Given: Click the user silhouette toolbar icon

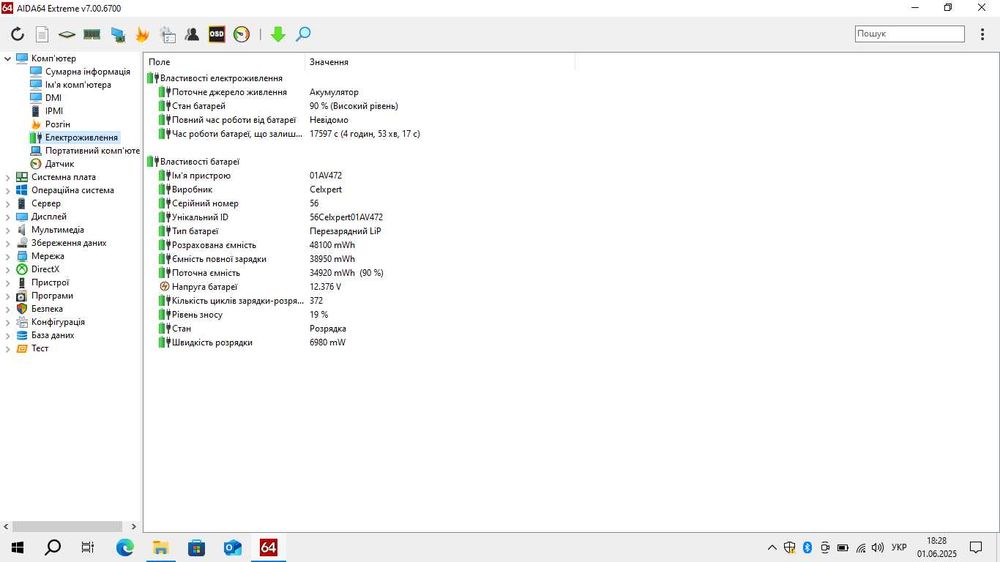Looking at the screenshot, I should pyautogui.click(x=192, y=34).
